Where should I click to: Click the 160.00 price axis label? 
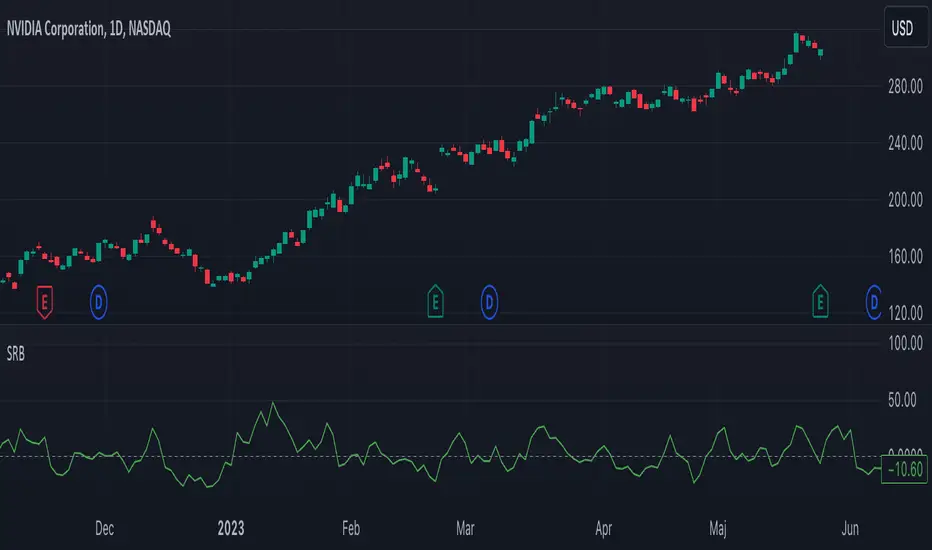click(x=905, y=257)
